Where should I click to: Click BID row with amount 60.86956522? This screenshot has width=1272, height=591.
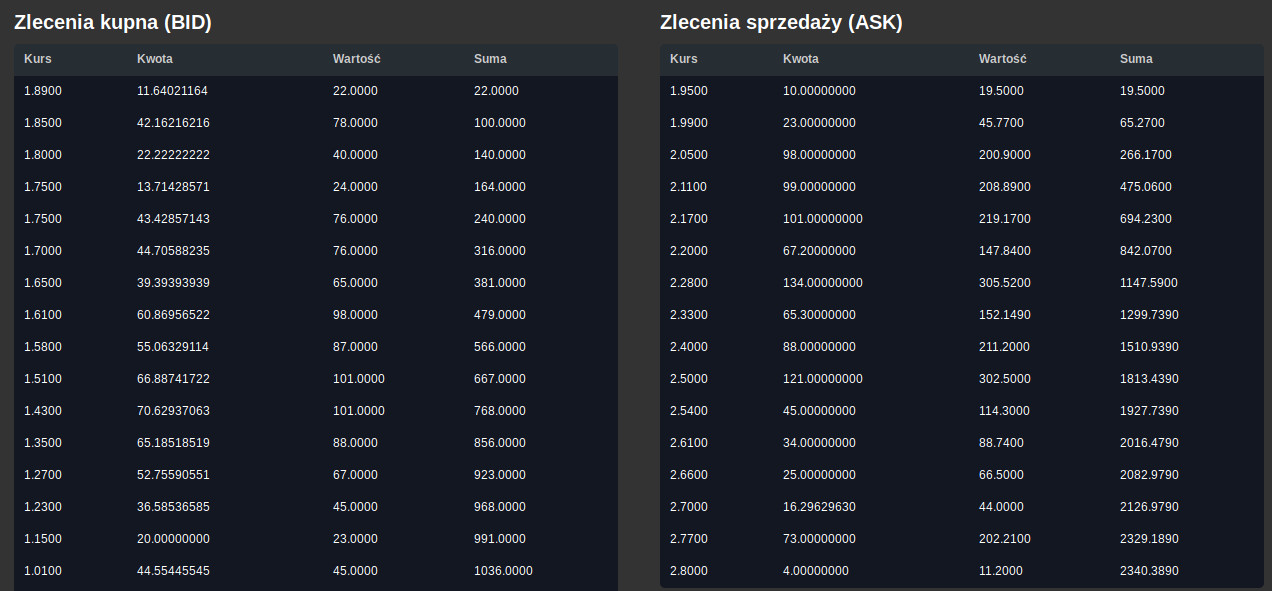point(316,315)
